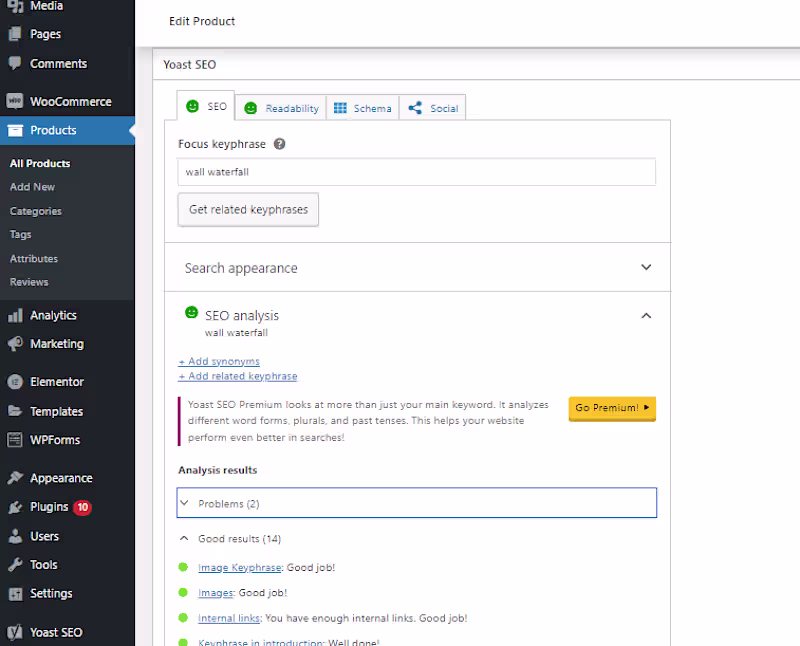This screenshot has width=800, height=646.
Task: Click the Yoast SEO sidebar icon
Action: (x=15, y=632)
